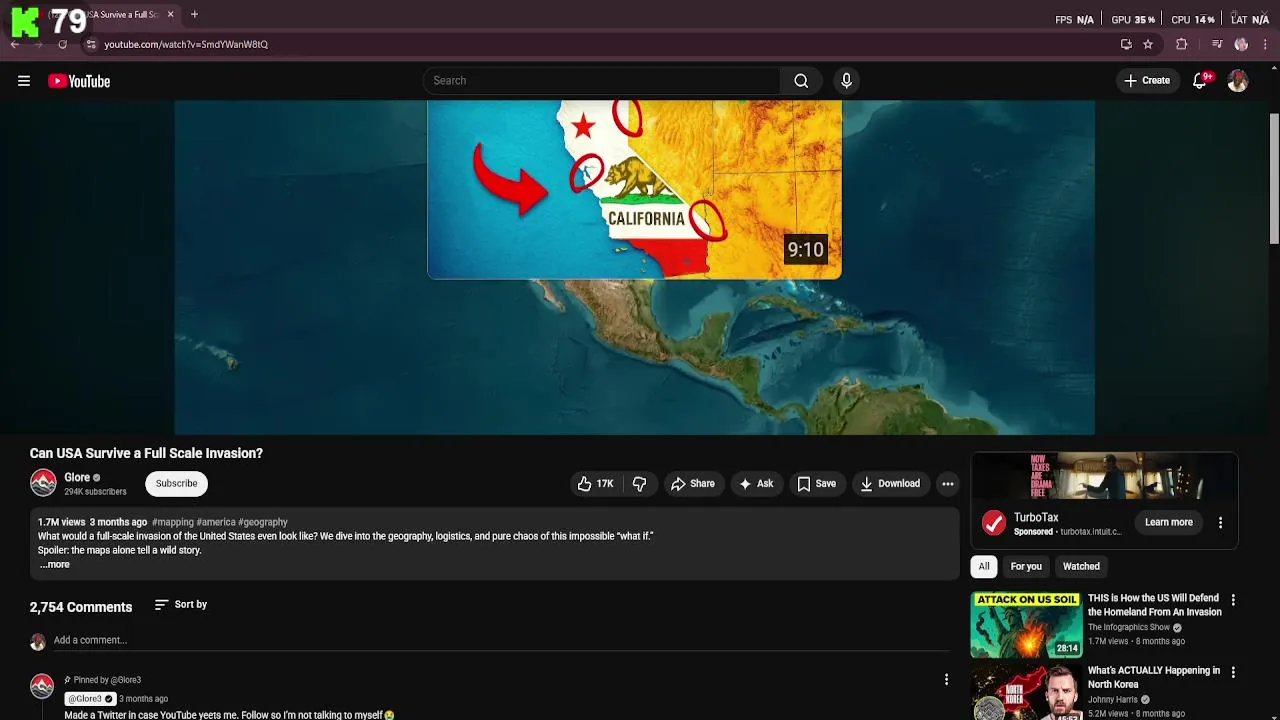Close the current YouTube tab
This screenshot has width=1280, height=720.
[x=170, y=14]
